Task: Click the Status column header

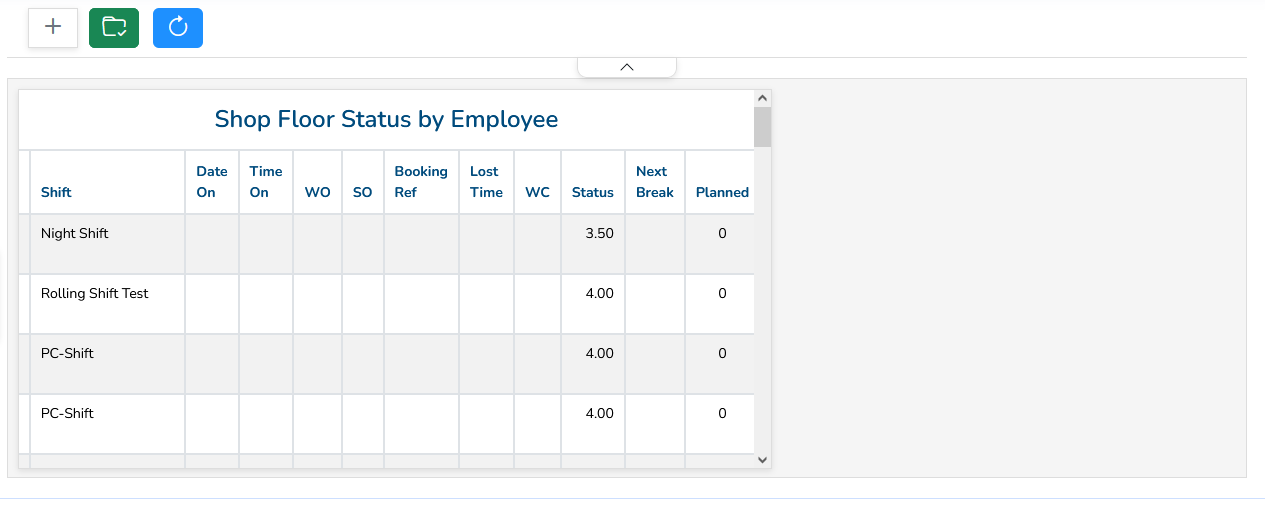Action: pyautogui.click(x=593, y=192)
